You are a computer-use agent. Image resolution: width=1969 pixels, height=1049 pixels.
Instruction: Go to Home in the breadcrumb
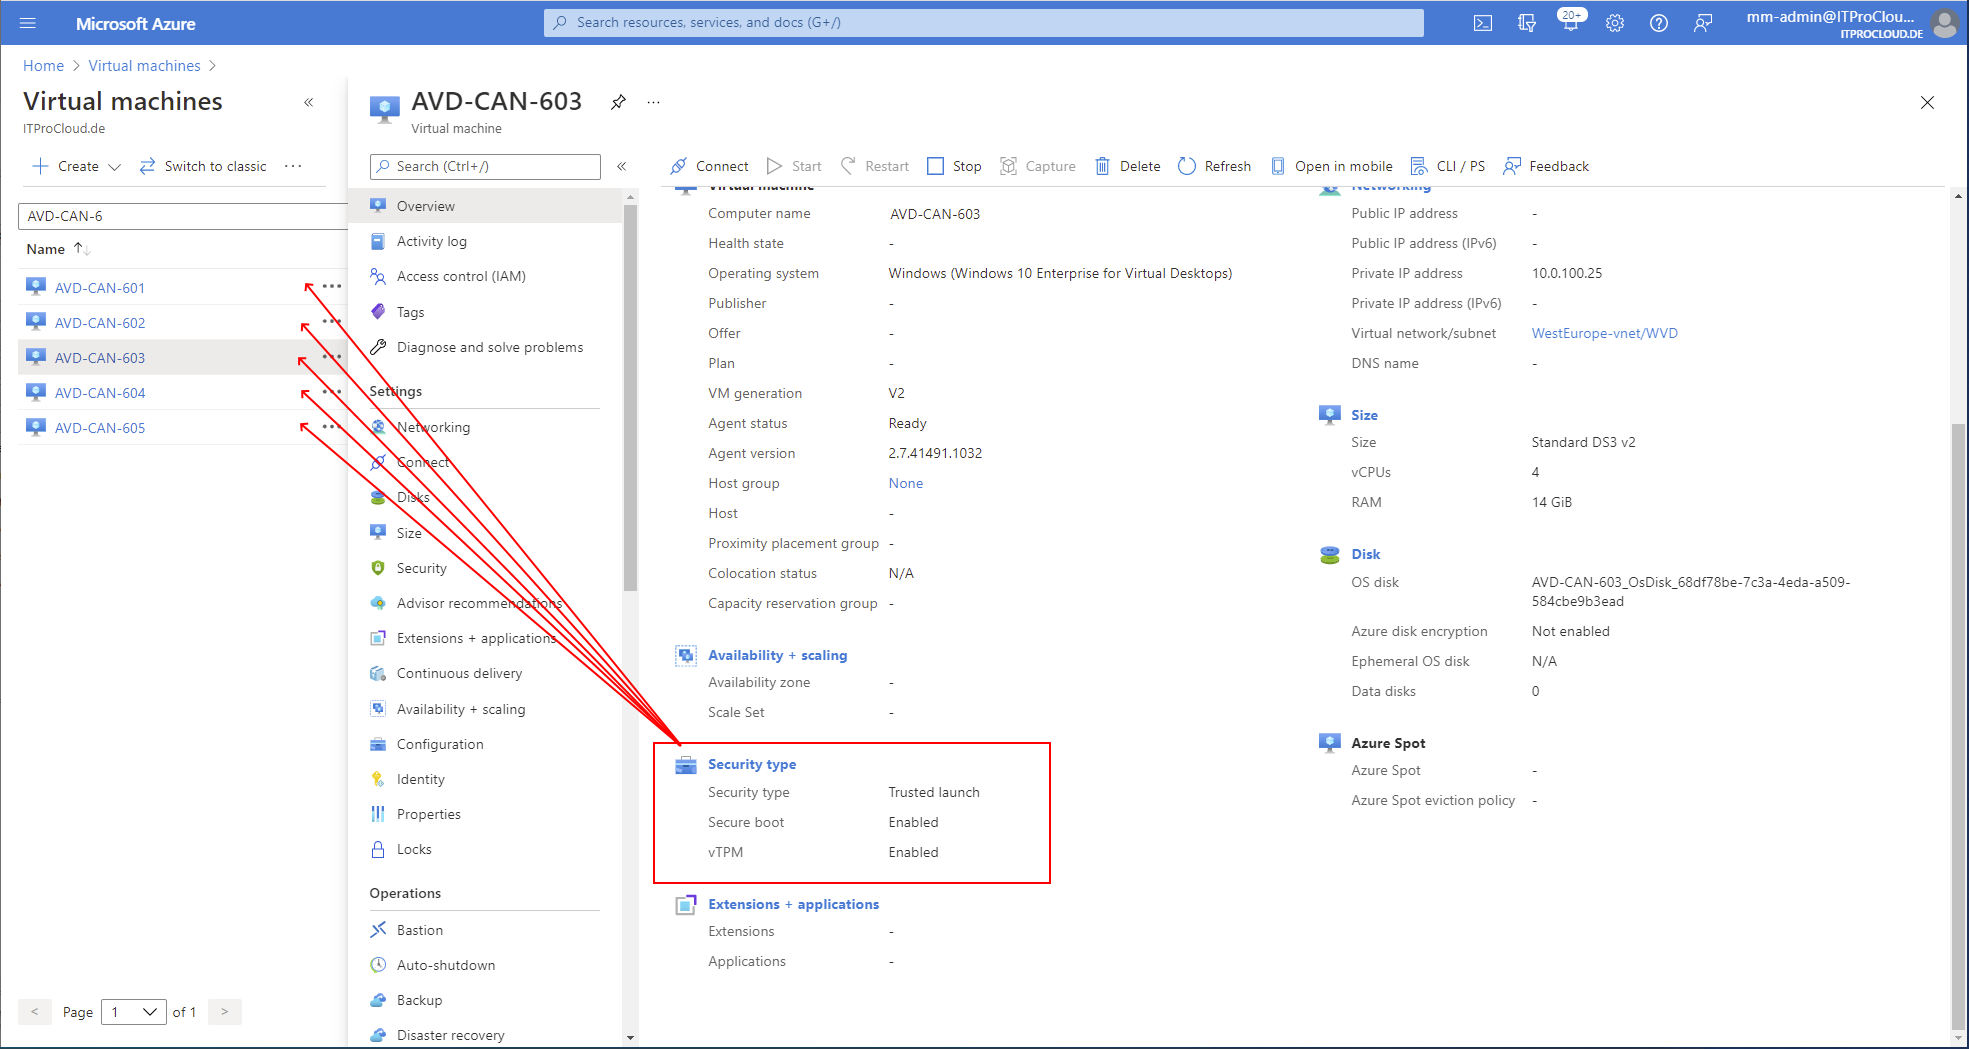pos(43,66)
